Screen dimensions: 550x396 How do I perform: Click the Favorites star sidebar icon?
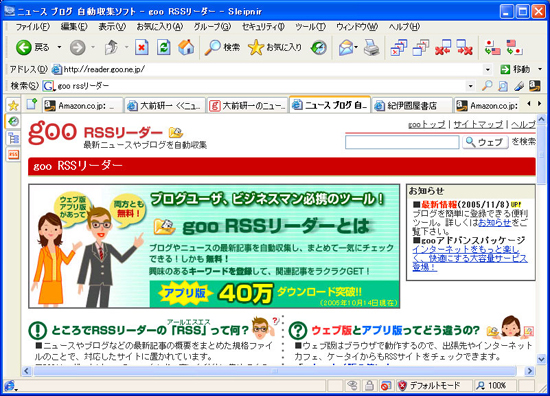(x=13, y=105)
